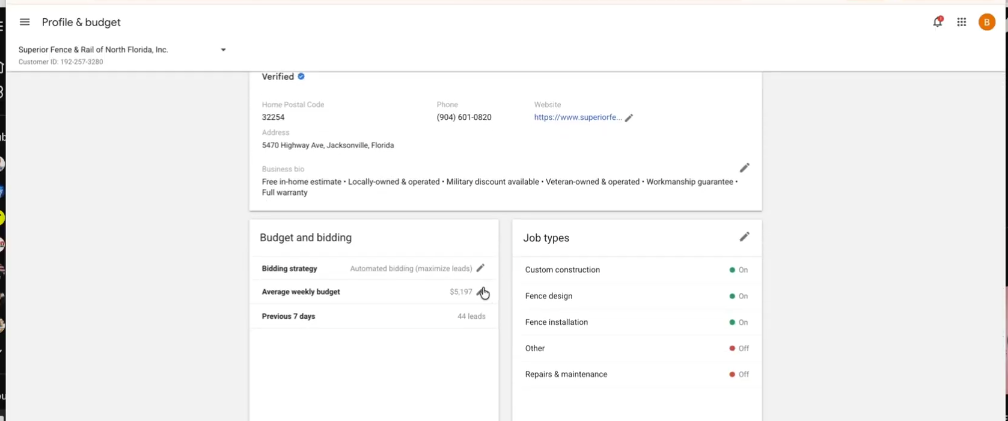This screenshot has height=421, width=1008.
Task: Select the Other job type row
Action: [x=637, y=348]
